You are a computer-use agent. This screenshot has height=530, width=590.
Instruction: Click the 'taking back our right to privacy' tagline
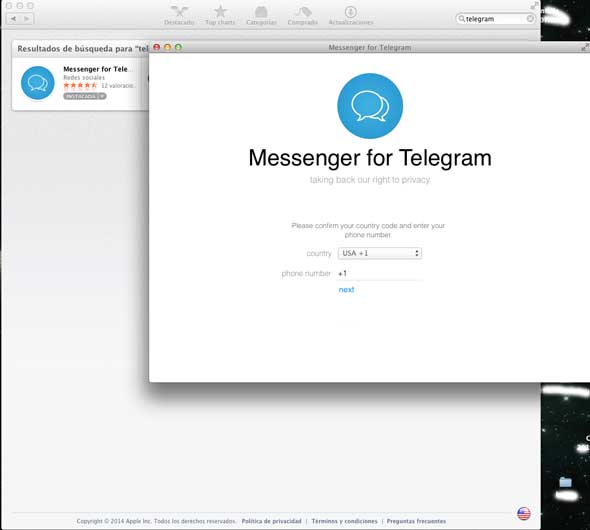[370, 180]
